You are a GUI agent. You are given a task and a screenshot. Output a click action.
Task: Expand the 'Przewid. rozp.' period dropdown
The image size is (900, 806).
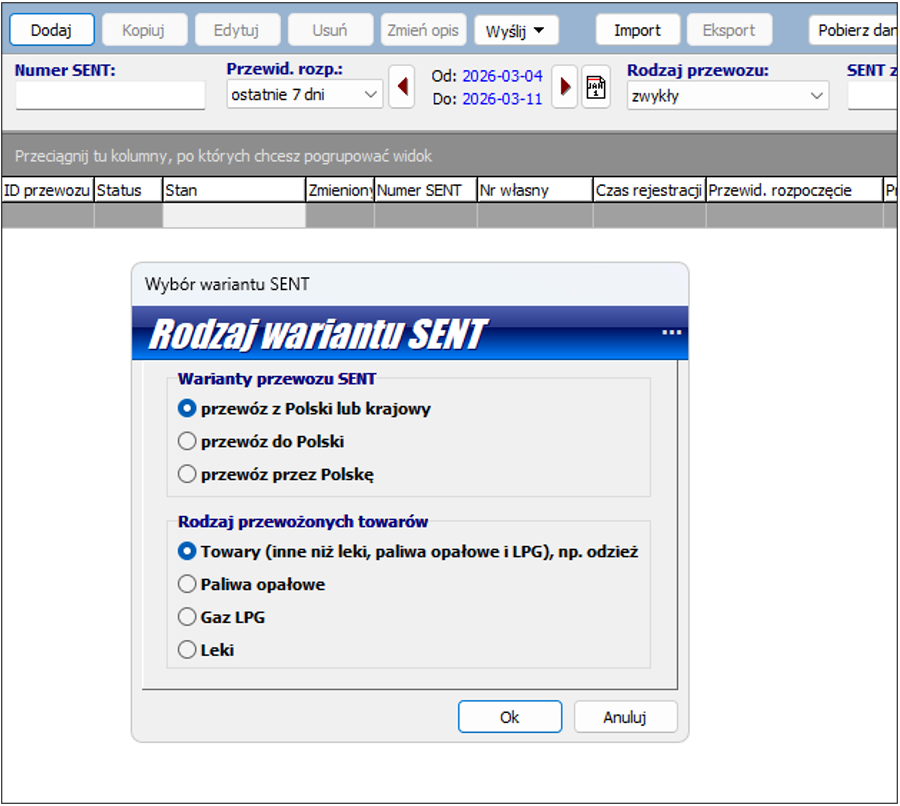coord(371,95)
